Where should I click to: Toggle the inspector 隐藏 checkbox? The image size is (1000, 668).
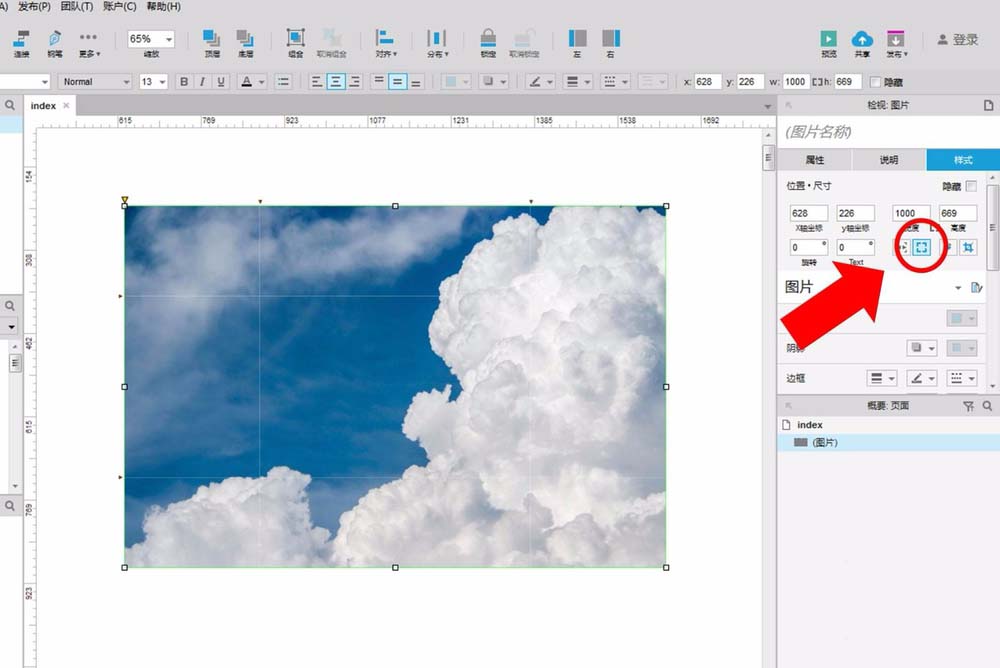(x=971, y=186)
